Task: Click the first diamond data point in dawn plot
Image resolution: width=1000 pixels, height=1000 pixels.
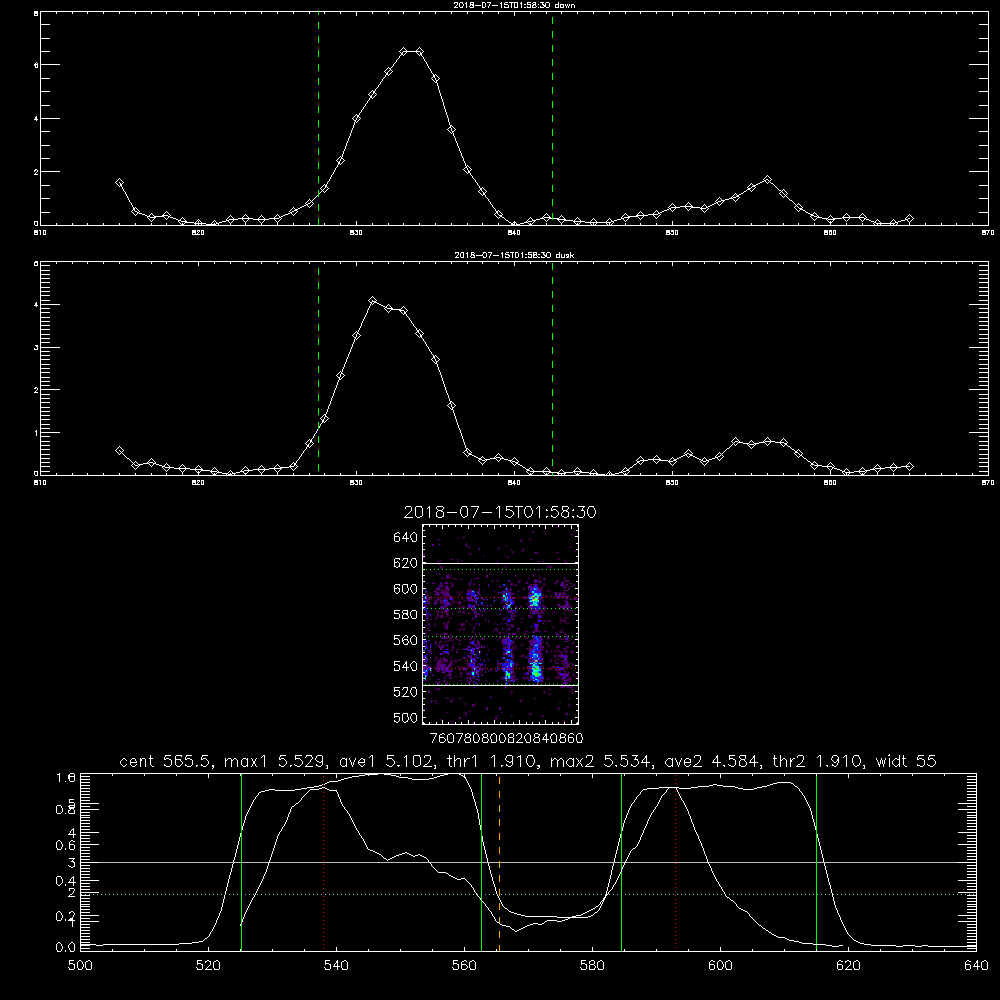Action: click(x=119, y=182)
